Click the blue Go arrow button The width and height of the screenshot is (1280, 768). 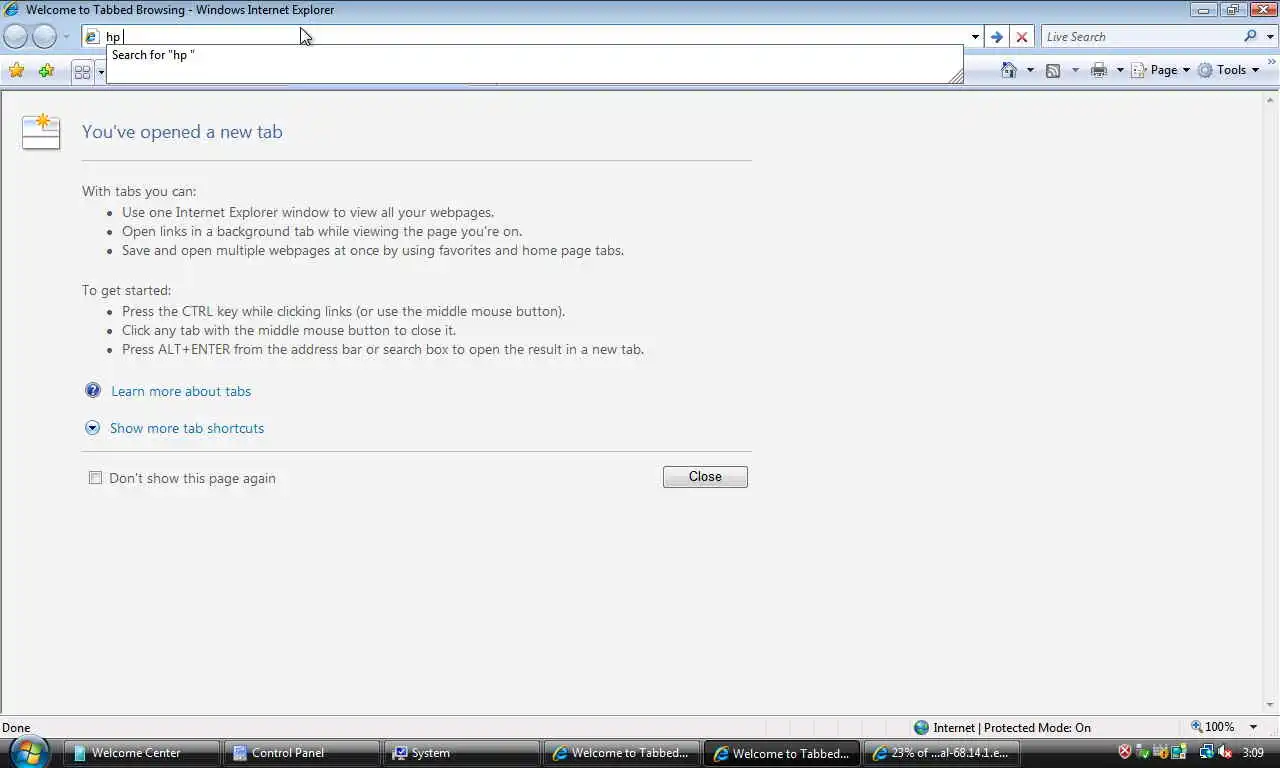click(x=996, y=37)
